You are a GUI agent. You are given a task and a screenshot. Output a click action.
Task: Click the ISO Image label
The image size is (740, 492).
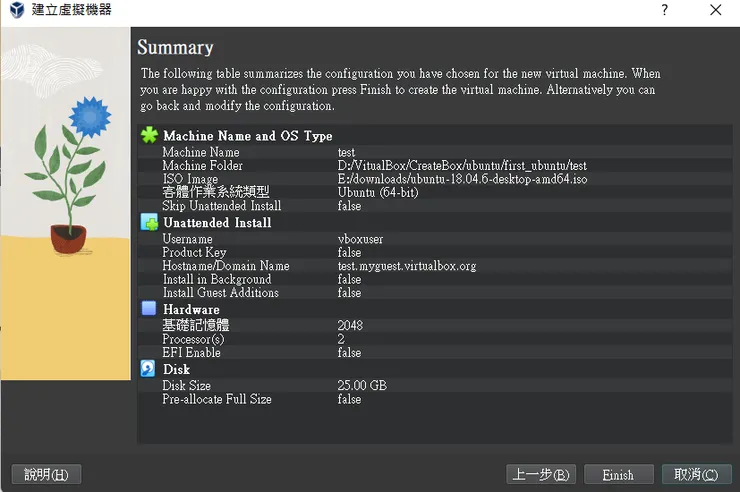coord(190,179)
